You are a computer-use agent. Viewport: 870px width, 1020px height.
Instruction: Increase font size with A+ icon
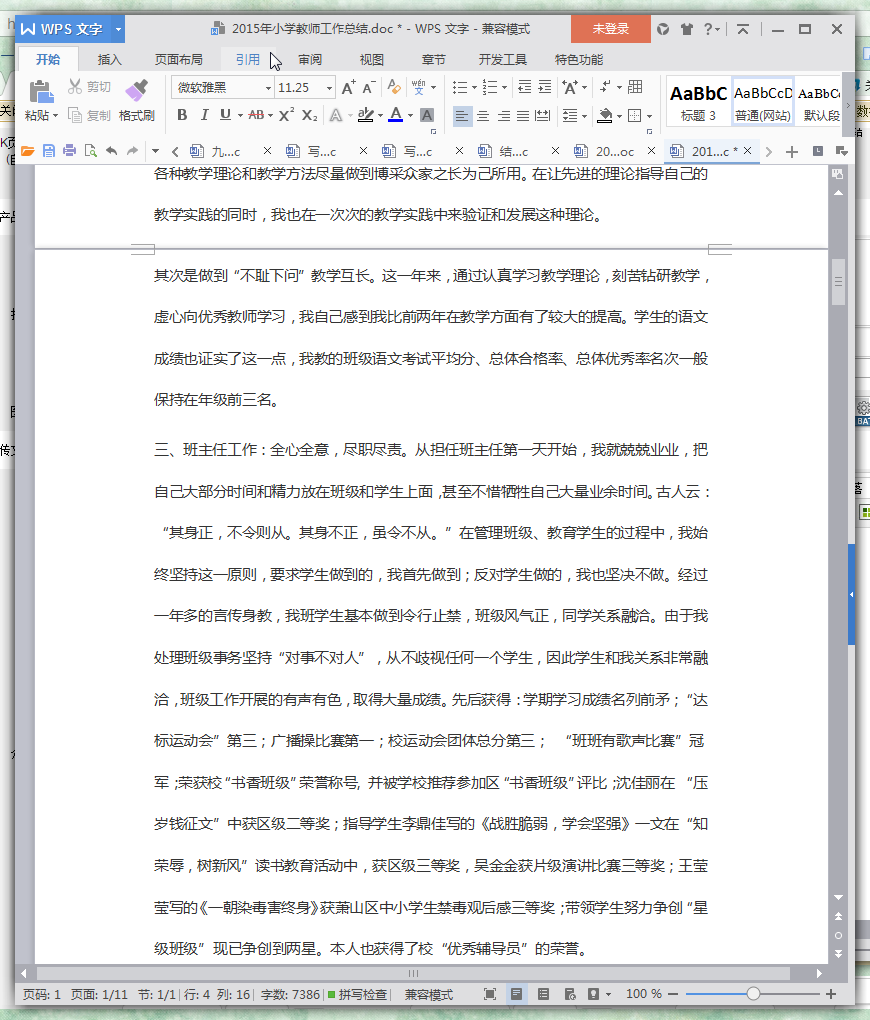point(349,87)
